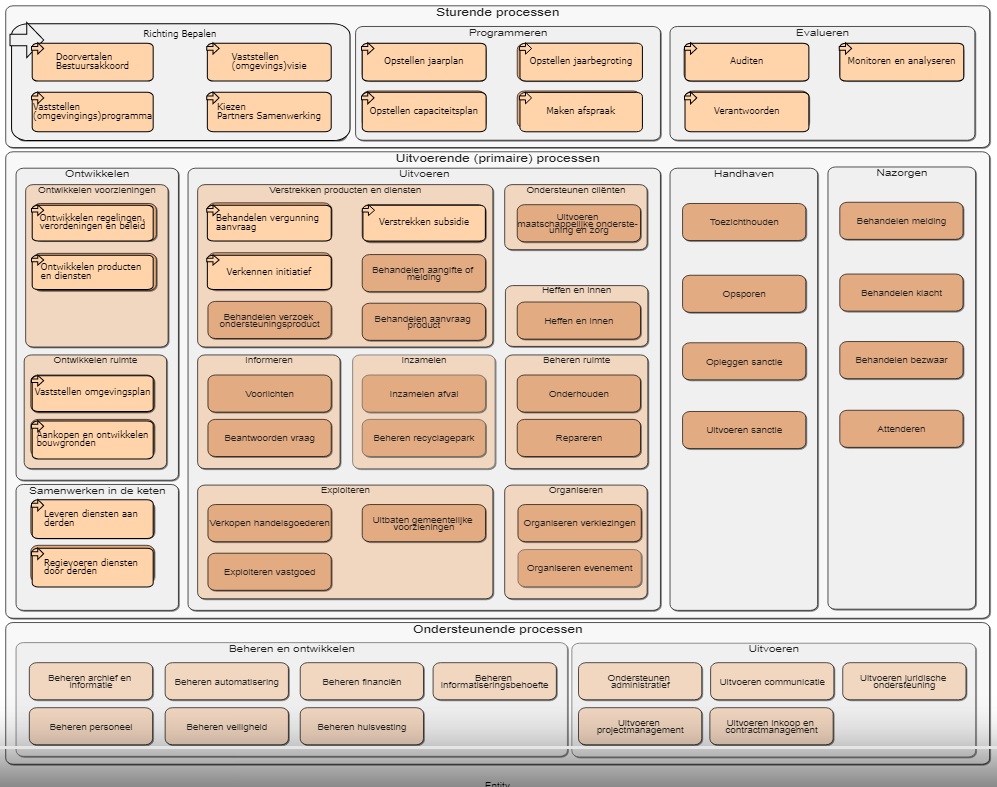This screenshot has height=787, width=997.
Task: Select the Onderhouden process box
Action: coord(579,394)
